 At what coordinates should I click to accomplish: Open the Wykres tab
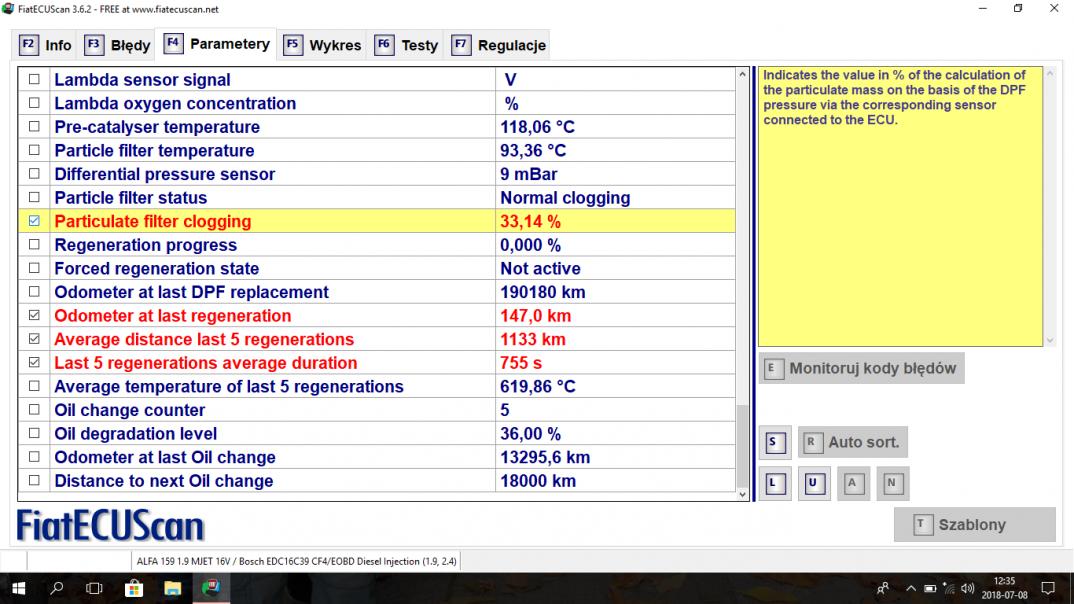(323, 45)
